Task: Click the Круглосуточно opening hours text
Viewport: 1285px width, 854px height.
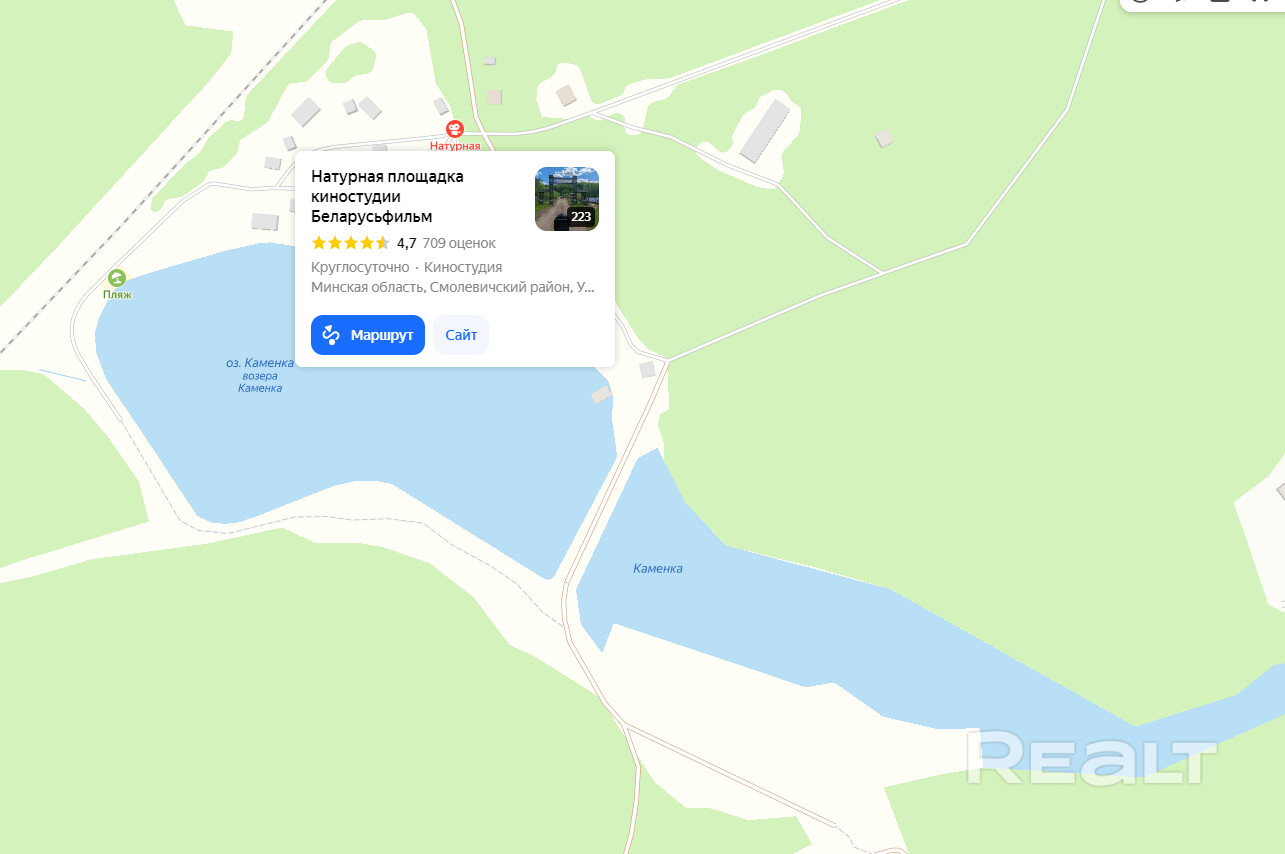Action: tap(360, 267)
